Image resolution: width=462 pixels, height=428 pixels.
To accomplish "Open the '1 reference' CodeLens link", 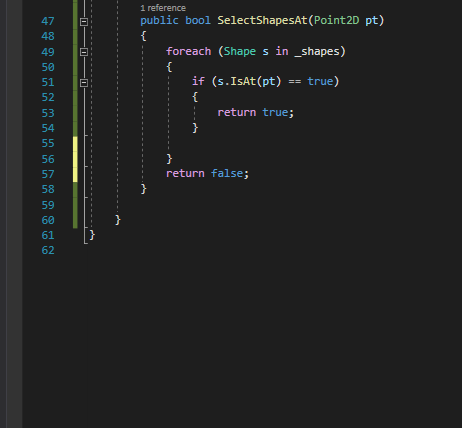I will [163, 8].
